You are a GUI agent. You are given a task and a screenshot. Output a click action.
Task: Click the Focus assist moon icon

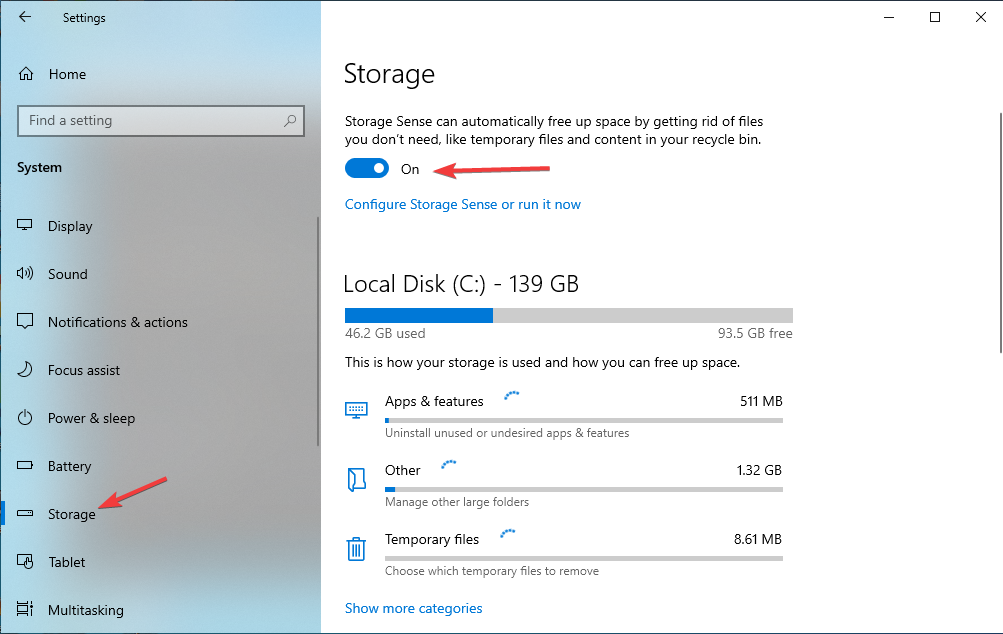point(25,370)
